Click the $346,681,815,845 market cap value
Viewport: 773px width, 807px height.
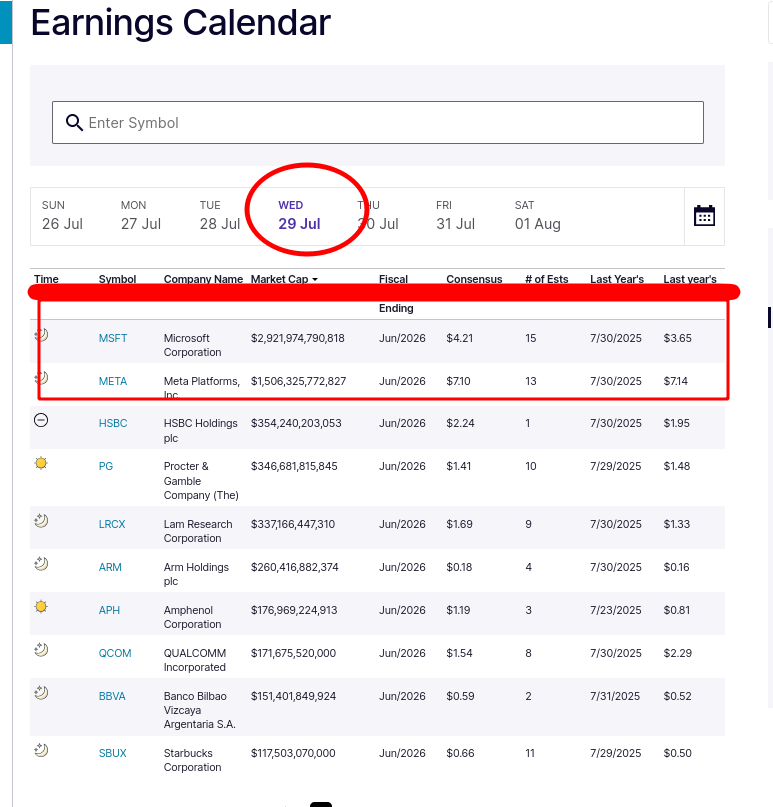(294, 466)
